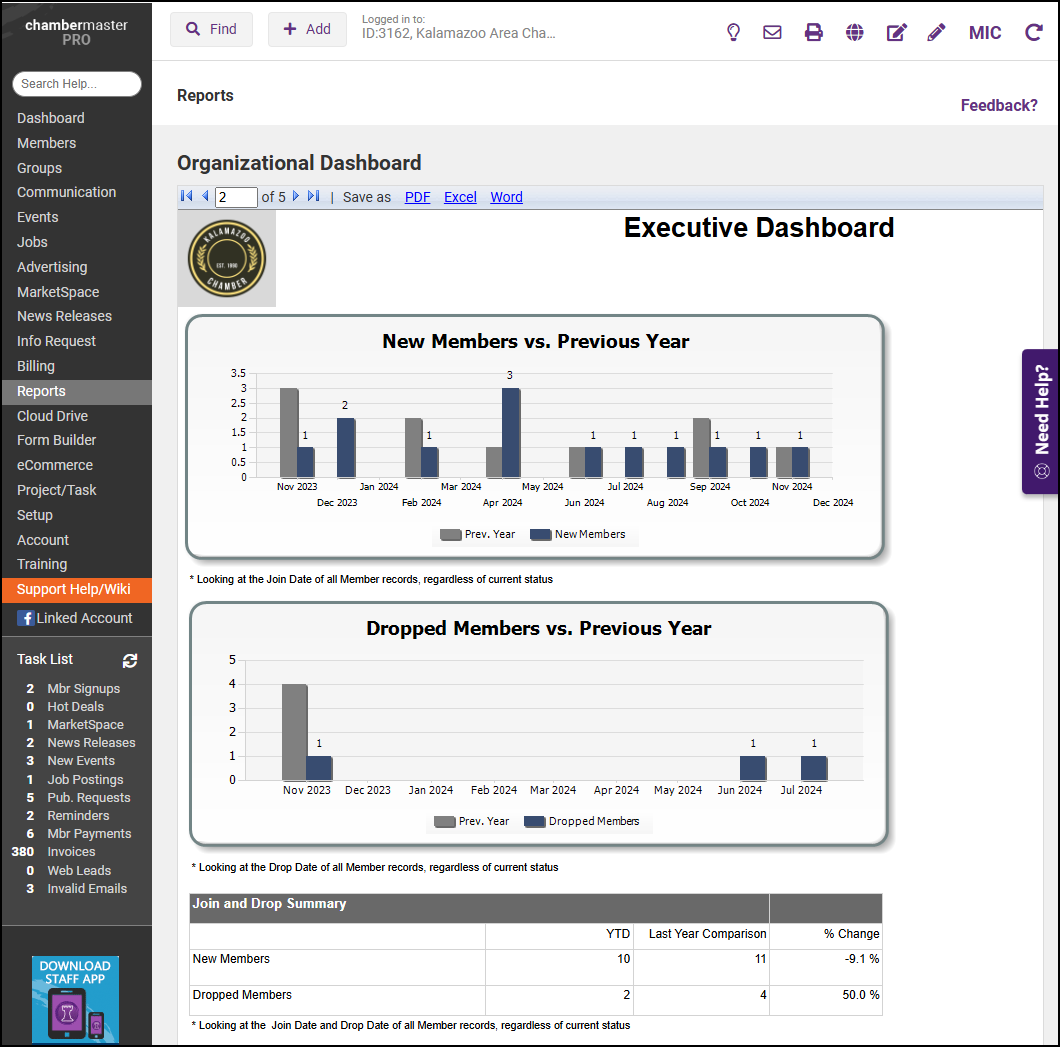Go to previous report page
This screenshot has height=1047, width=1060.
tap(205, 196)
